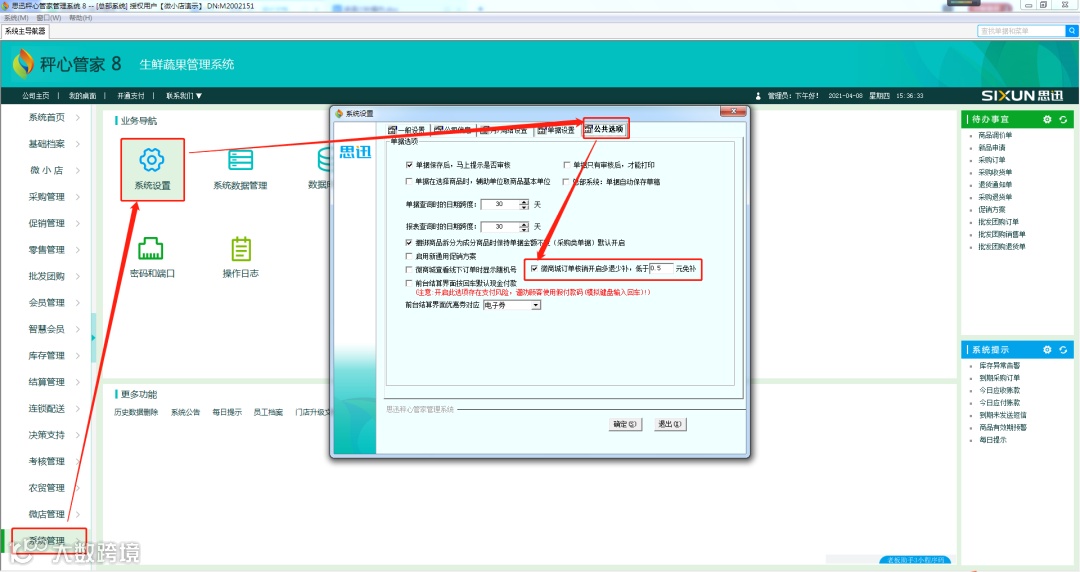Viewport: 1080px width, 572px height.
Task: Open 批发团购订单 in 待办事宜 list
Action: click(x=999, y=222)
